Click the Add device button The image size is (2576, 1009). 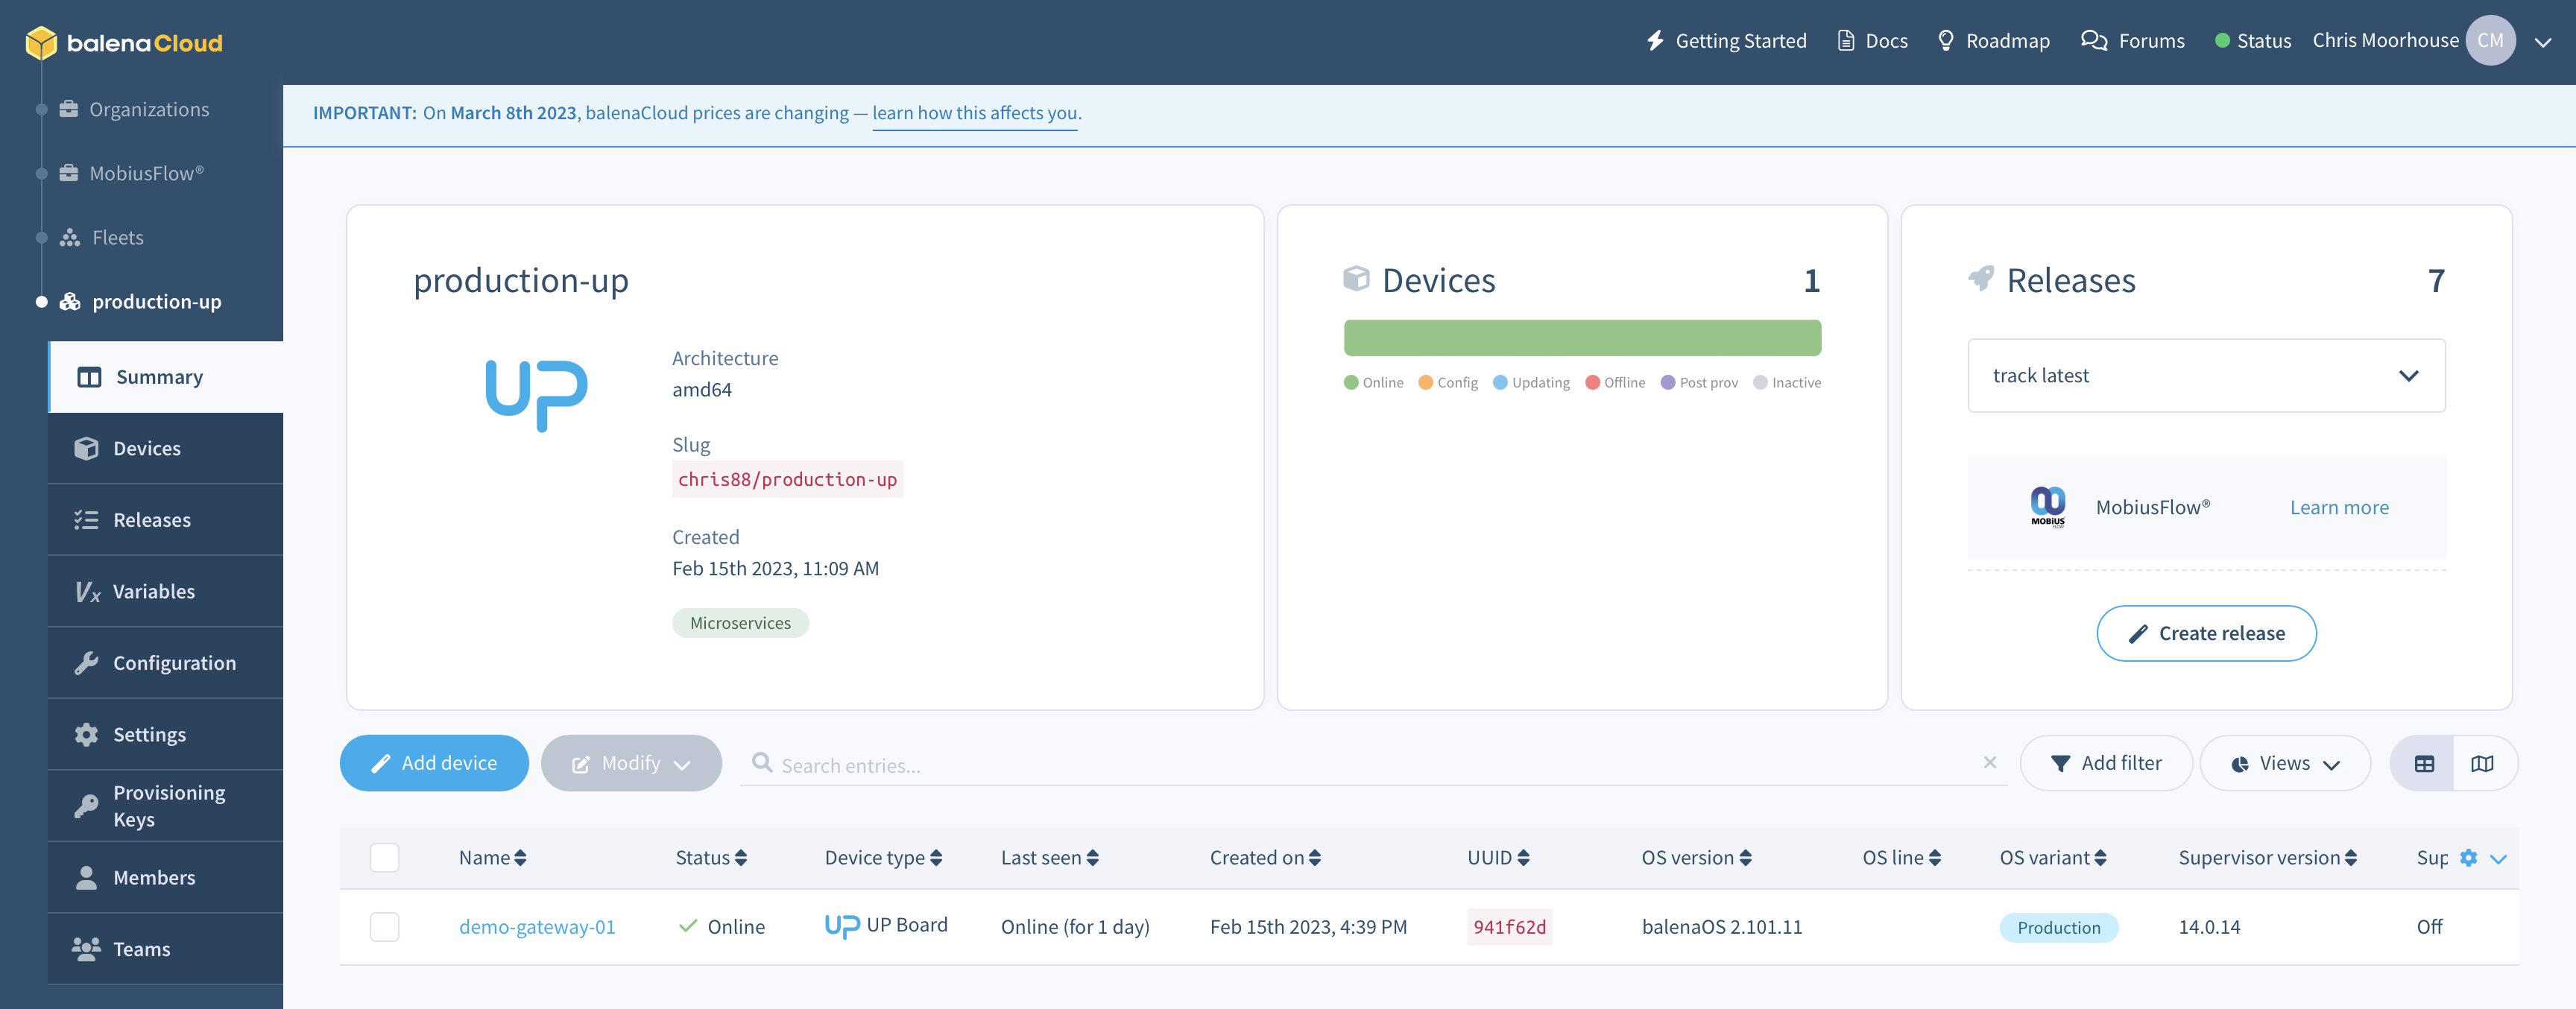434,763
